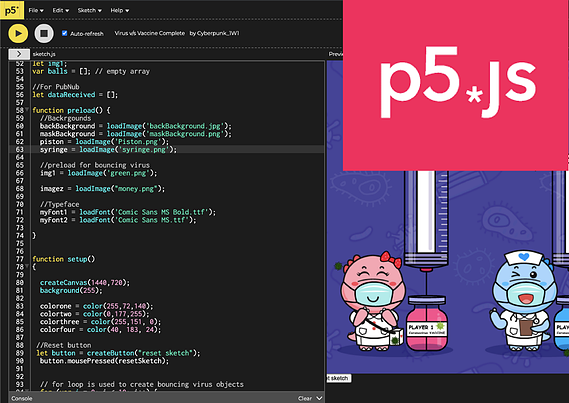Run the sketch with the Play button
569x403 pixels.
(x=18, y=33)
